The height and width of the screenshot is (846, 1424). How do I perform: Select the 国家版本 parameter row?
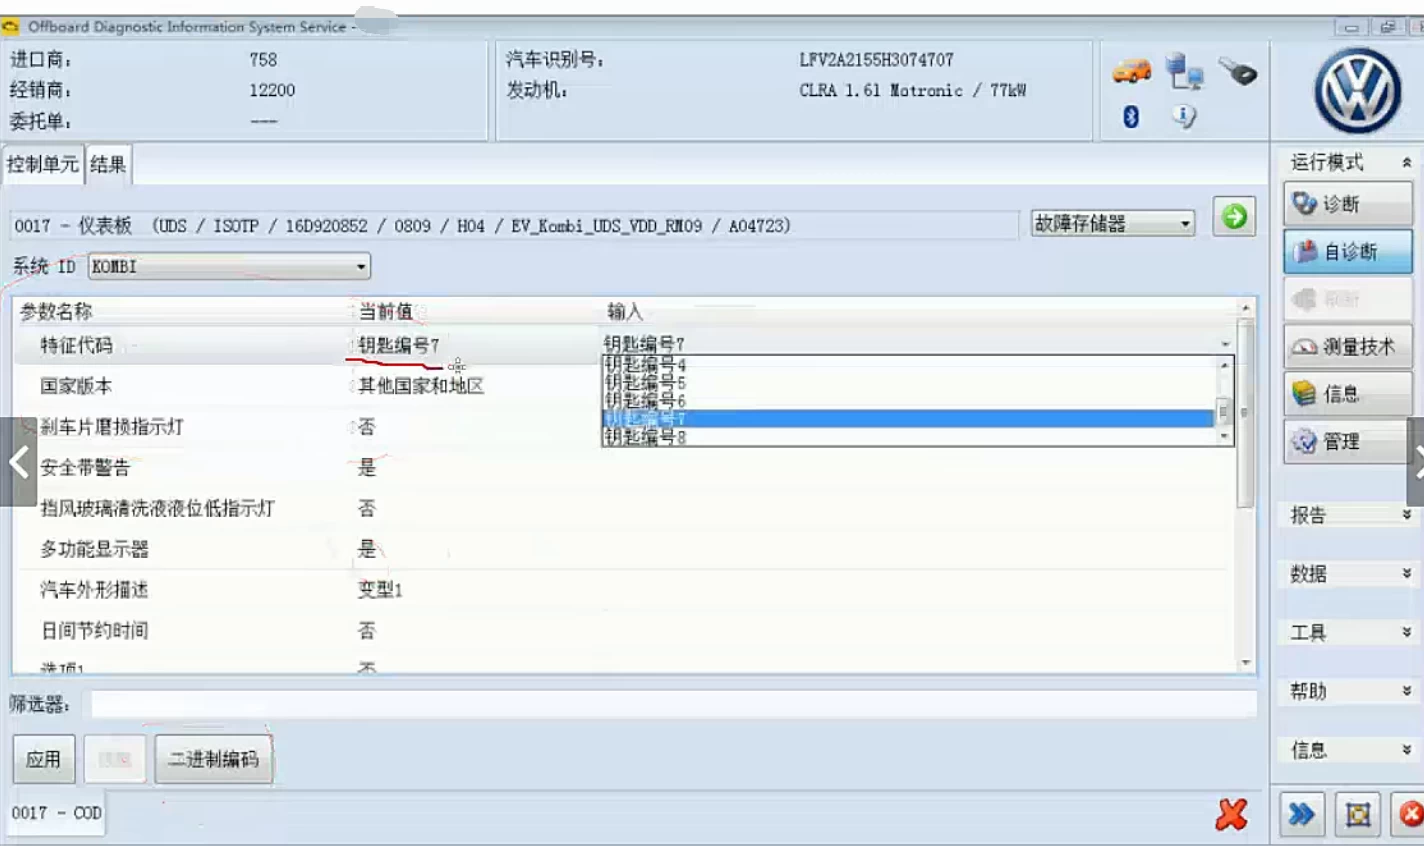point(308,386)
